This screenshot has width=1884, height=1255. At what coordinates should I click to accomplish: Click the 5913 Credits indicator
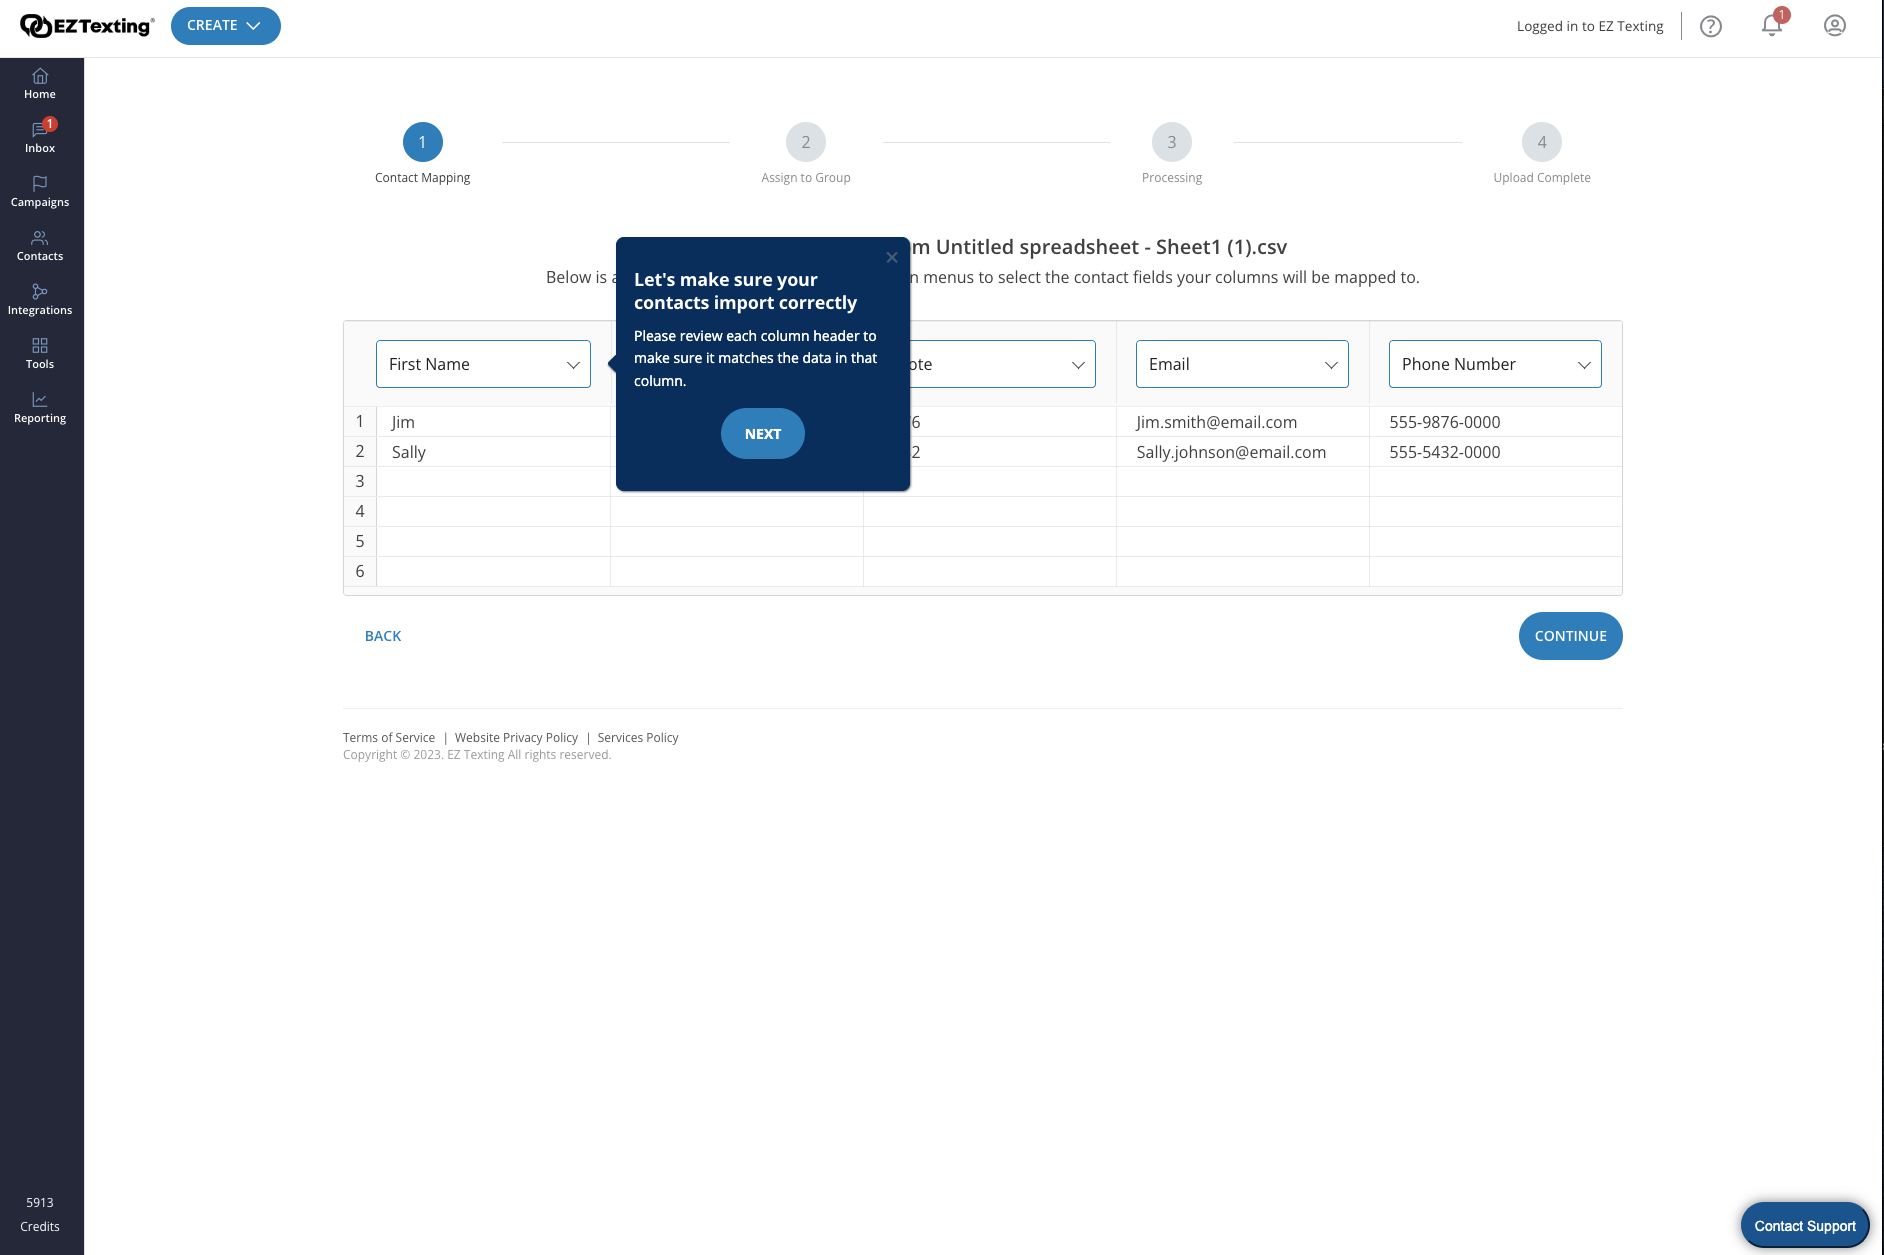pos(40,1214)
